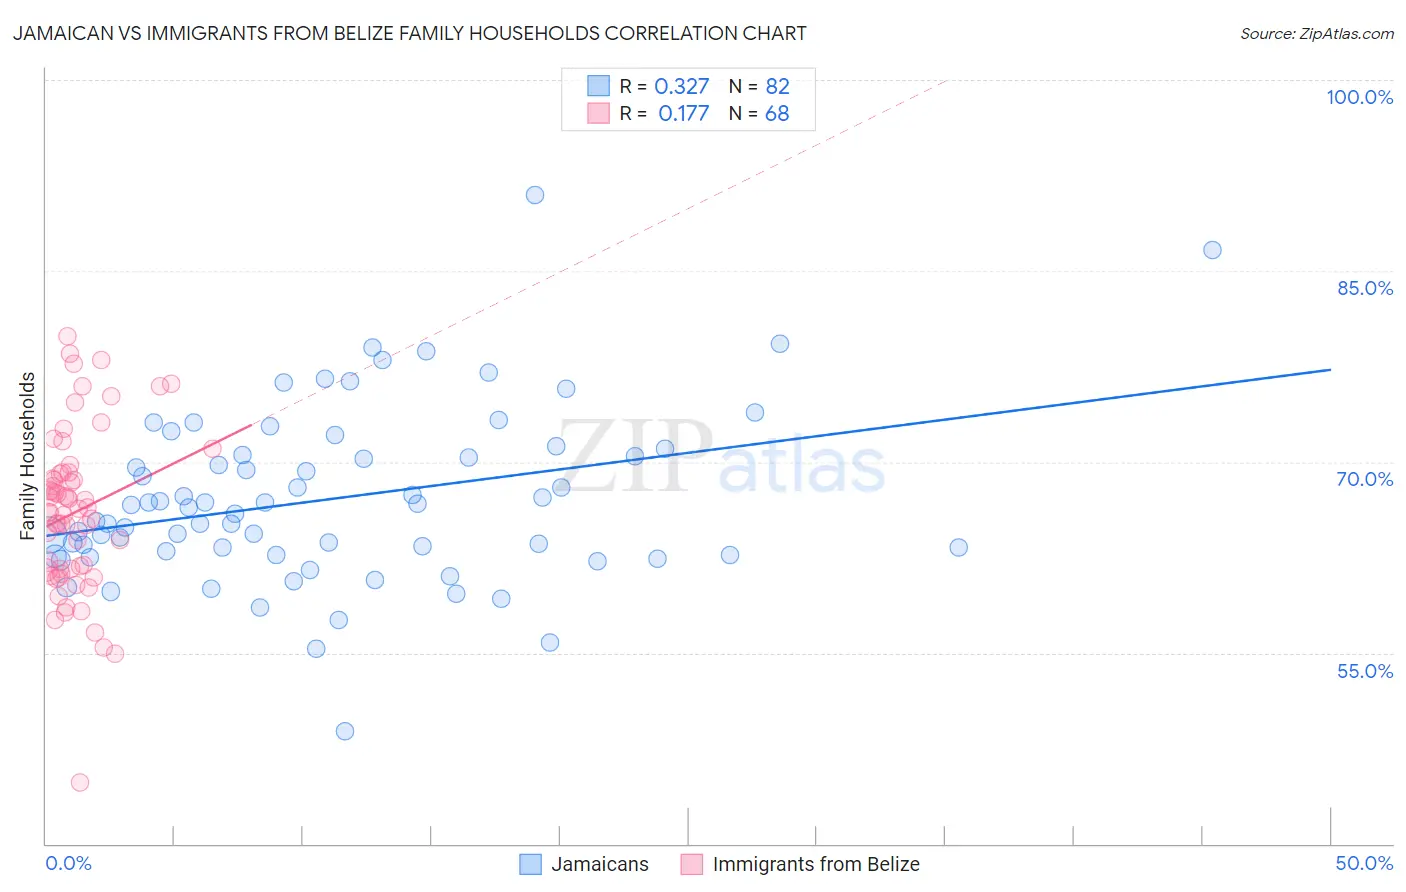Image resolution: width=1406 pixels, height=892 pixels.
Task: Click the pink Immigrants from Belize legend swatch
Action: (x=691, y=864)
